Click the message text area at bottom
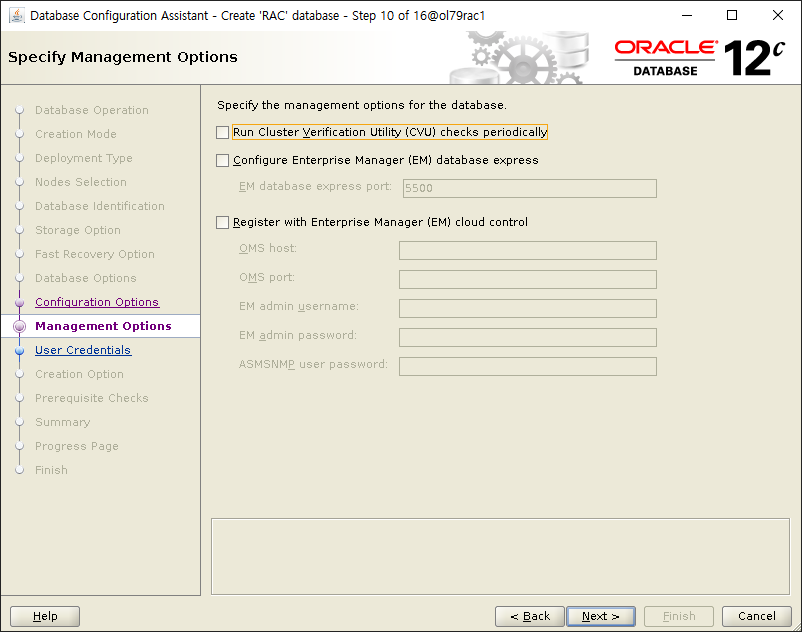Screen dimensions: 802x632 500,556
